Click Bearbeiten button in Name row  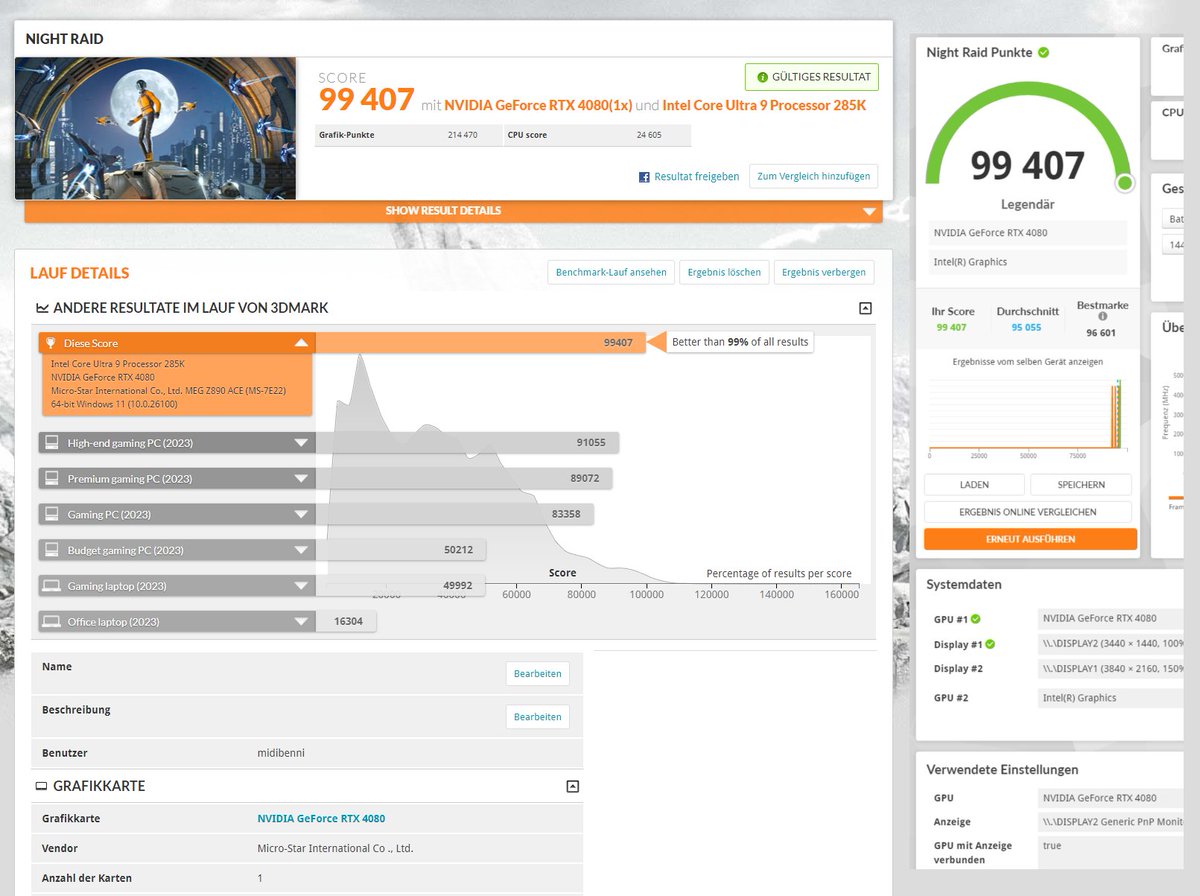pyautogui.click(x=538, y=673)
